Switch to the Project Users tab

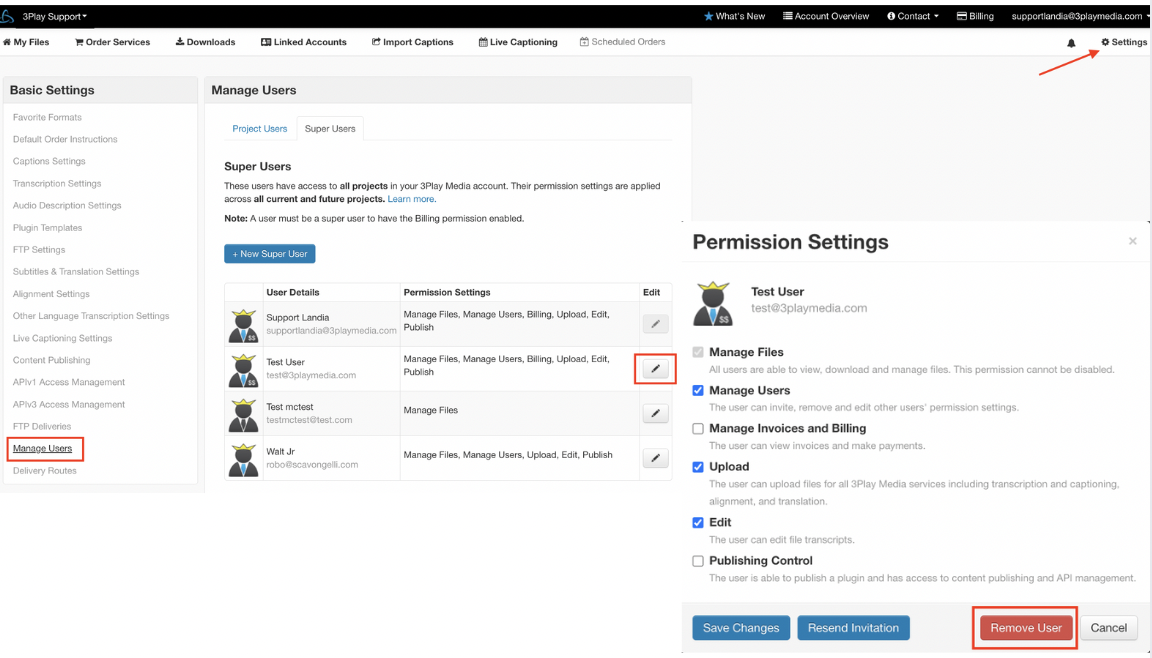(x=259, y=129)
